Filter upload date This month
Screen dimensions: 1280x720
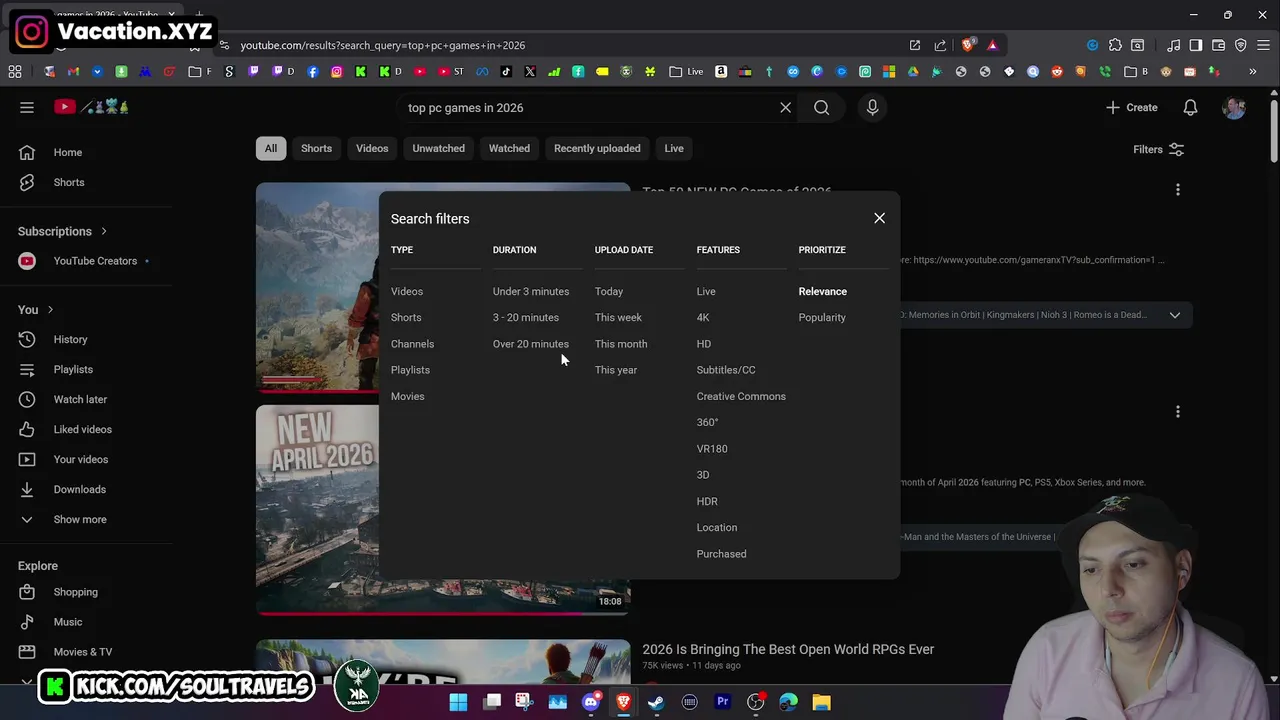click(621, 344)
